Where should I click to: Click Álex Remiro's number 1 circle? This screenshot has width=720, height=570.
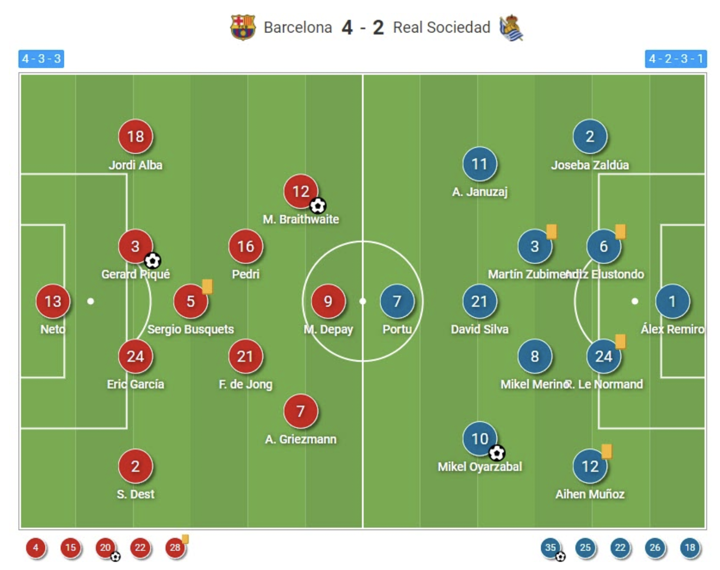click(672, 301)
